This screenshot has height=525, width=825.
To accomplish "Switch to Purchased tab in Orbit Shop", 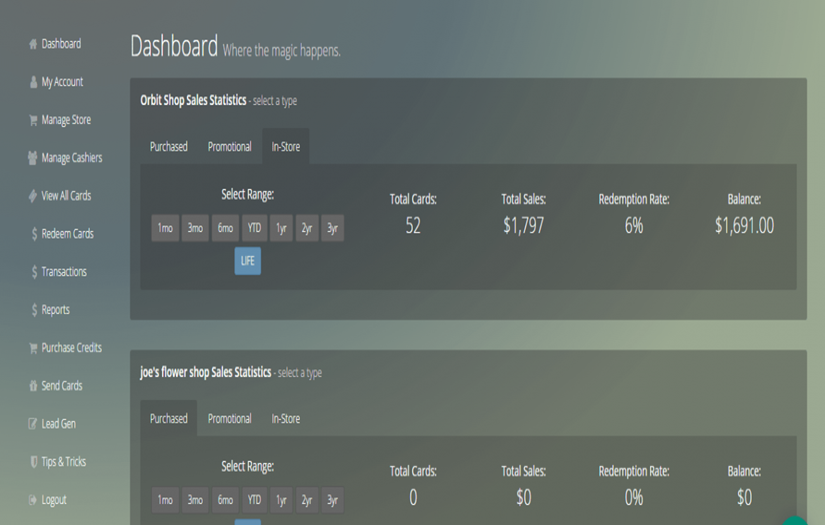I will click(168, 147).
